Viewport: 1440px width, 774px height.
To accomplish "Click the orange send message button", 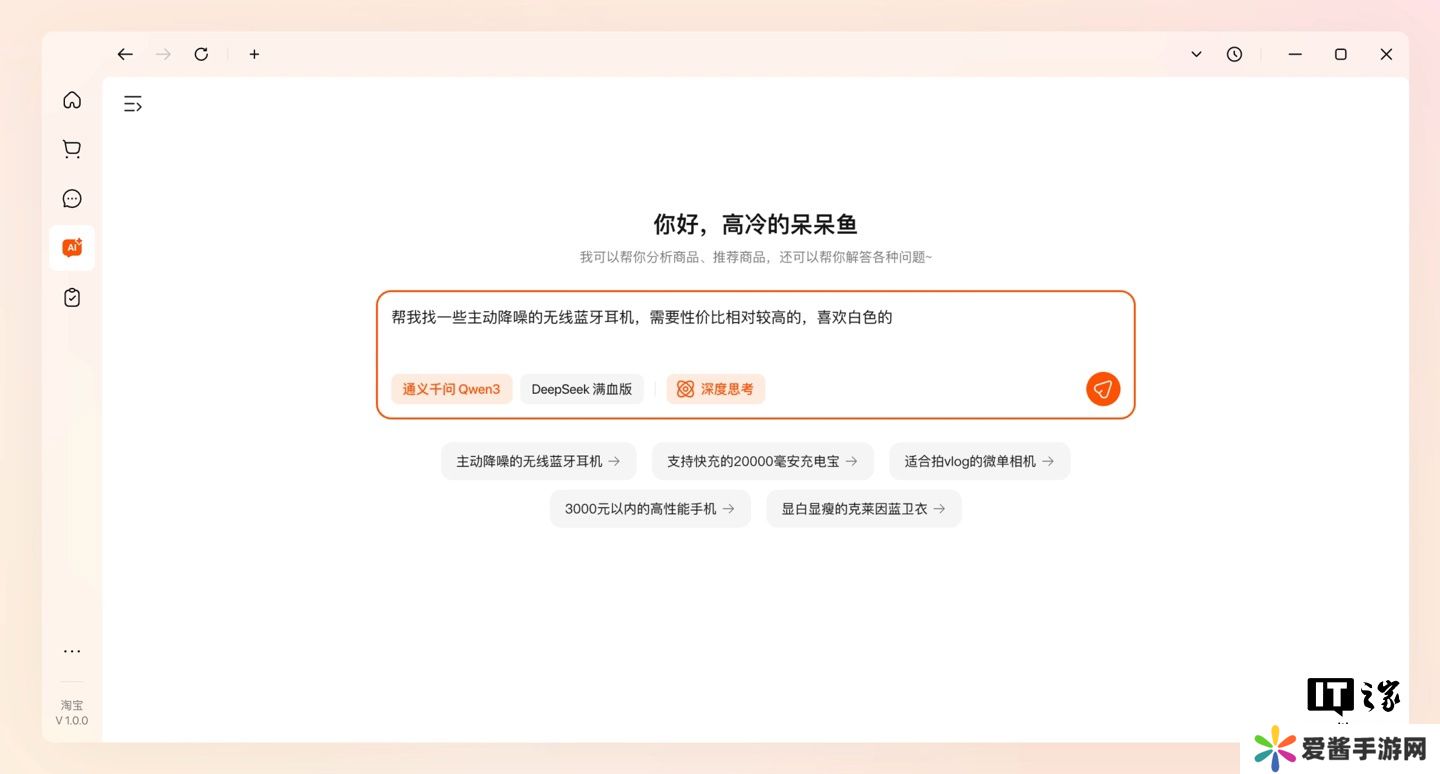I will (x=1103, y=389).
